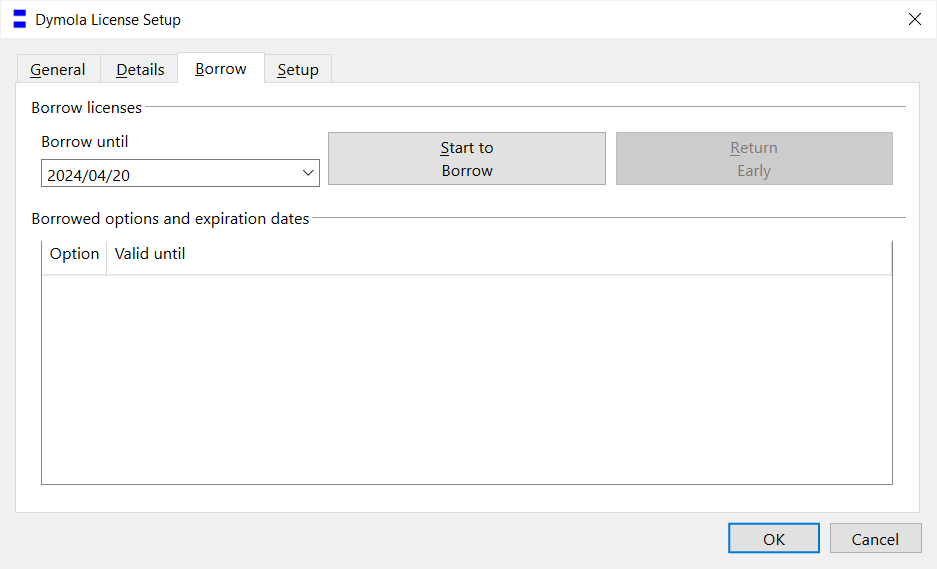Confirm with the OK button
Viewport: 937px width, 569px height.
pyautogui.click(x=774, y=539)
